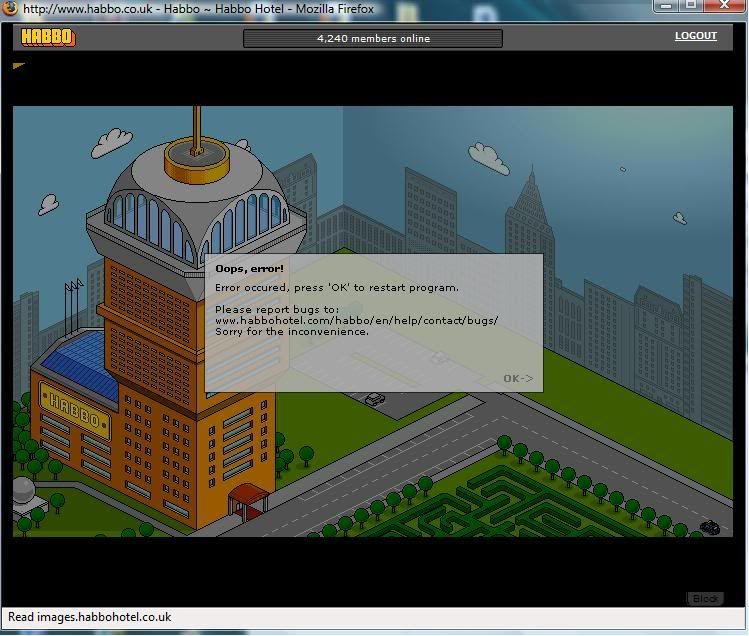Click the red hotel entrance canopy
The height and width of the screenshot is (636, 749).
pyautogui.click(x=245, y=496)
